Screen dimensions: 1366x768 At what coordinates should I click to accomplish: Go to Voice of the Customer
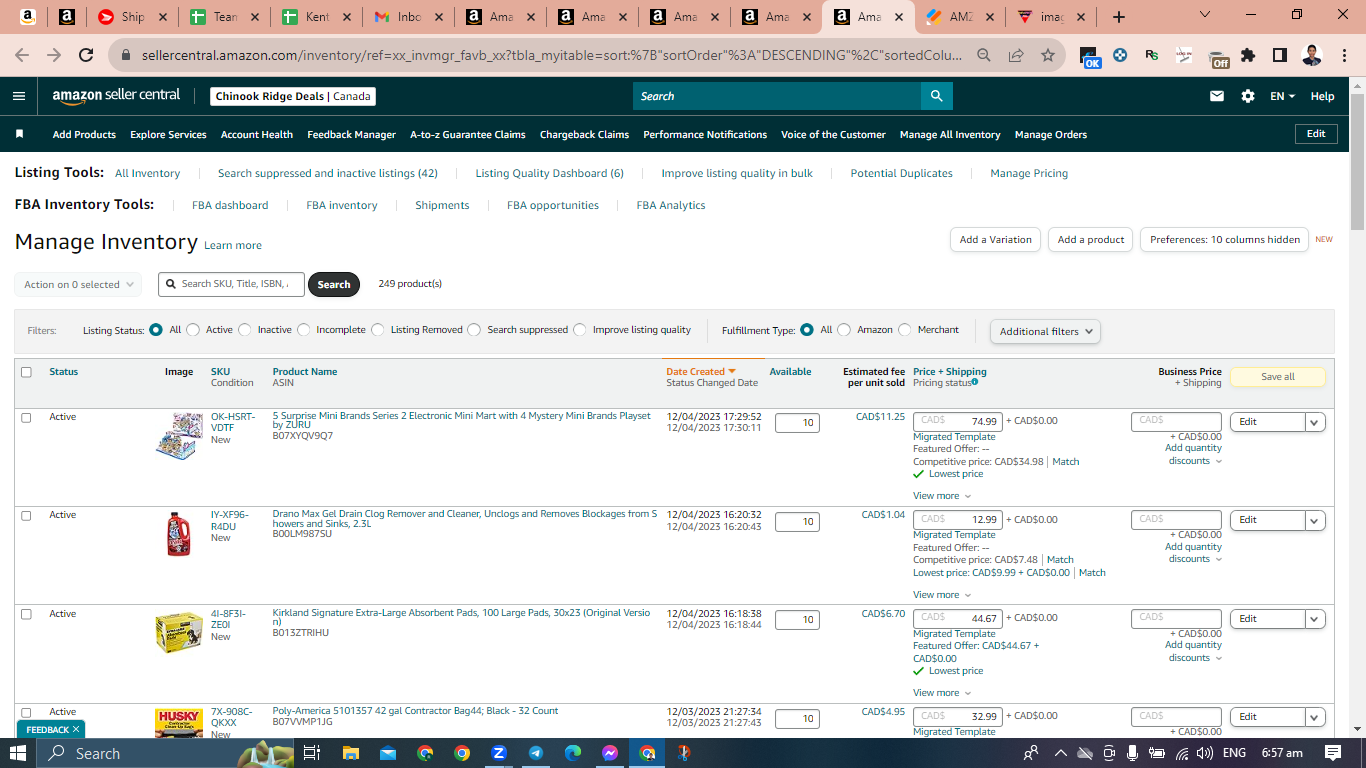[x=833, y=134]
